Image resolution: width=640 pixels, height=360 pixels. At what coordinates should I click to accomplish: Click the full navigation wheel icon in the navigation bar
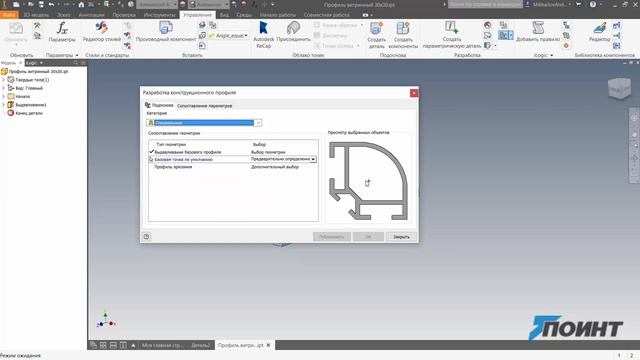click(634, 118)
